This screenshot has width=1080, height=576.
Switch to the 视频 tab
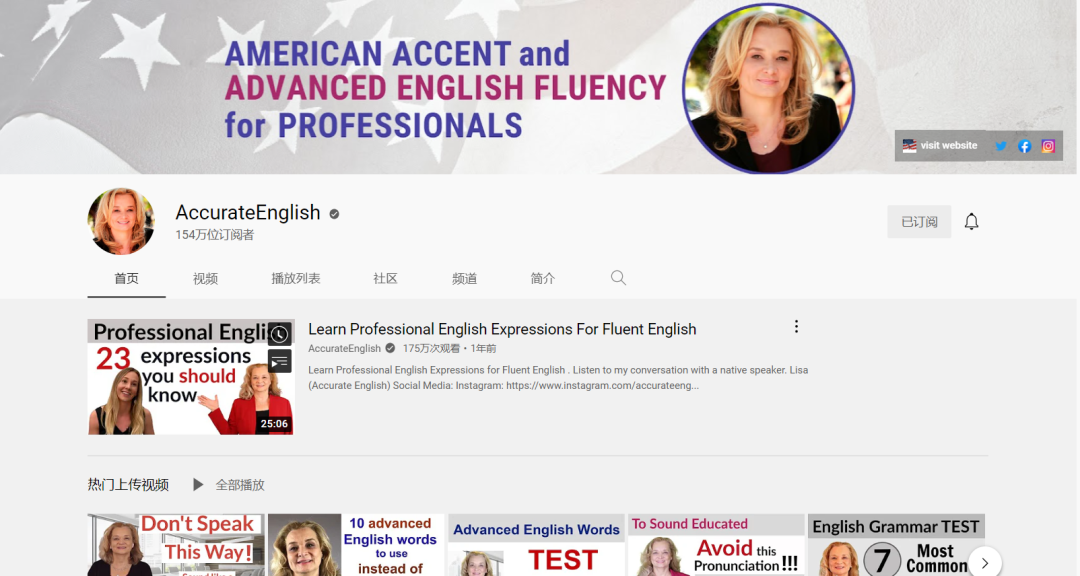coord(205,278)
